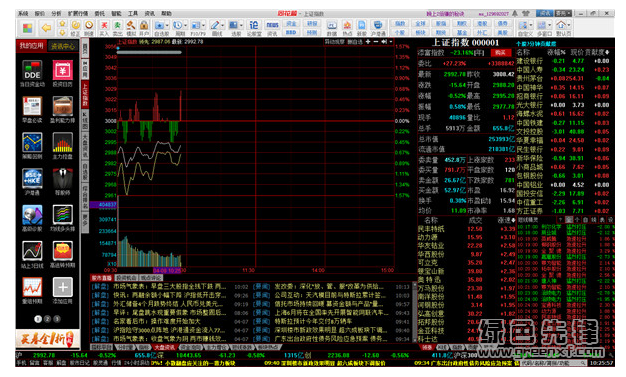Switch to sidebar page 3 dot

pos(57,319)
